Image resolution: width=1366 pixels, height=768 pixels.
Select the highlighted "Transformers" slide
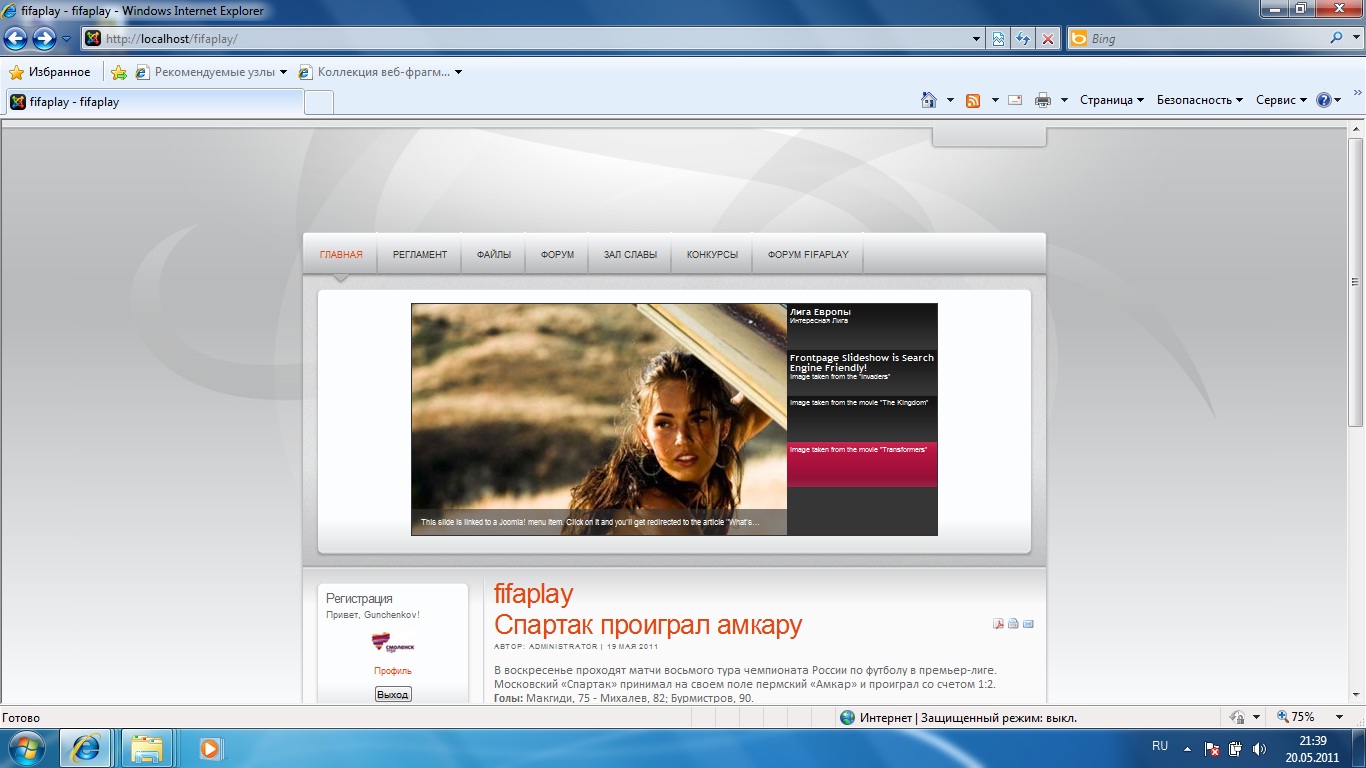click(862, 464)
